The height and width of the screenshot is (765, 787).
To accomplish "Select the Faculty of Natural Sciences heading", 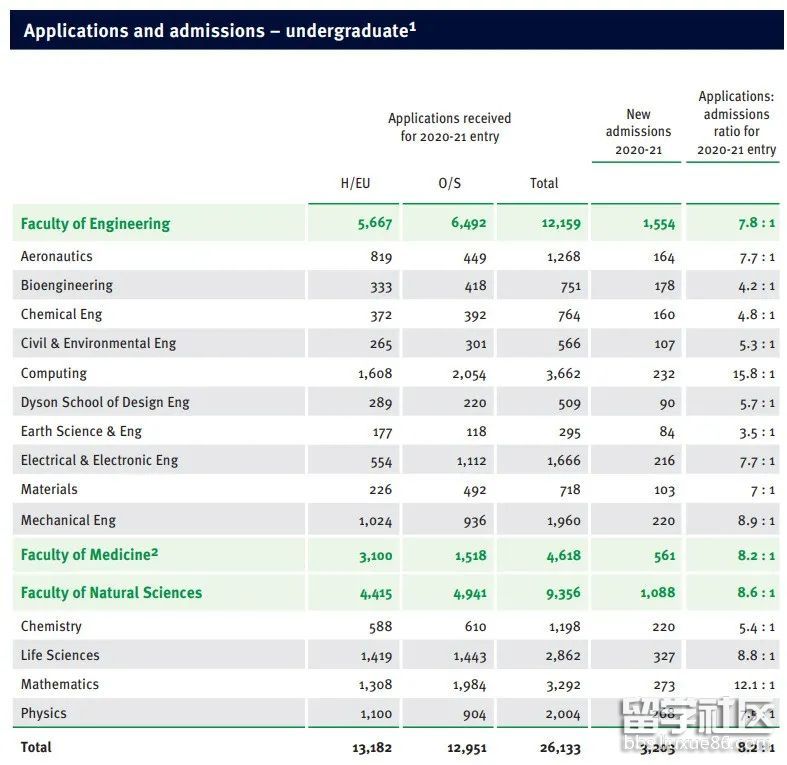I will pyautogui.click(x=111, y=593).
